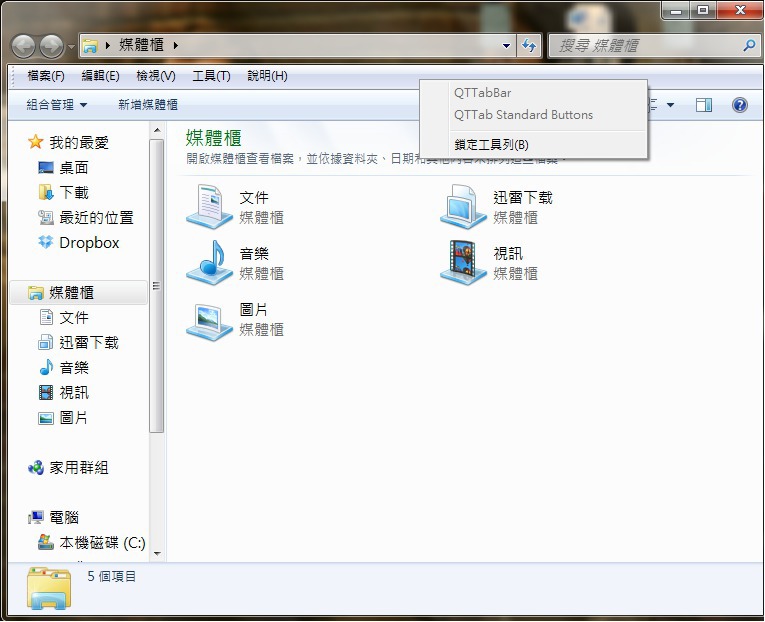Screen dimensions: 765x622
Task: Click the 最近的位置 label in favorites
Action: pos(96,218)
